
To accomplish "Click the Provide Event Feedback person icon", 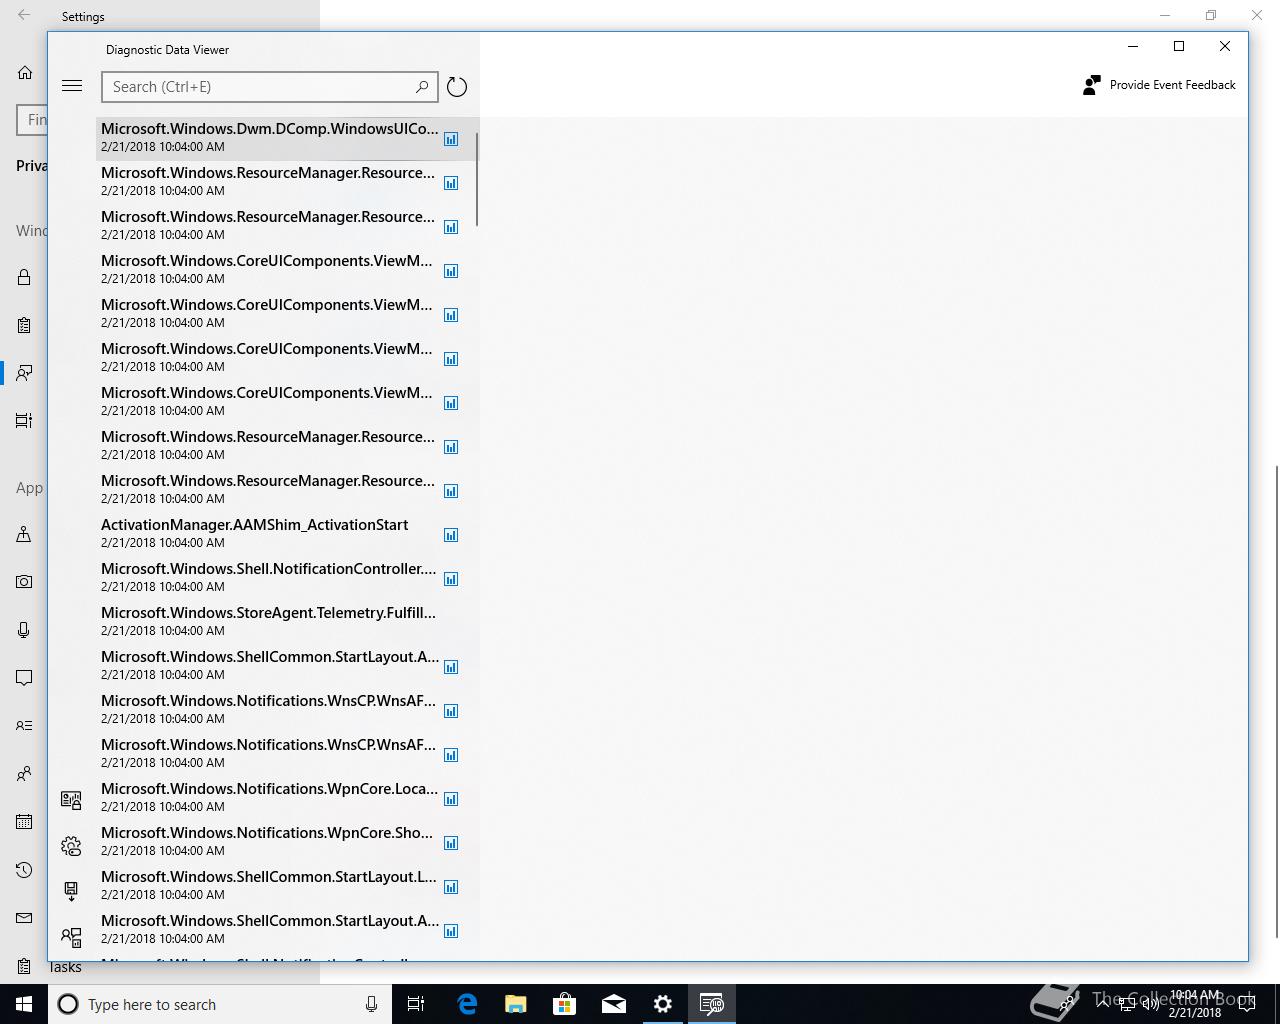I will tap(1092, 85).
